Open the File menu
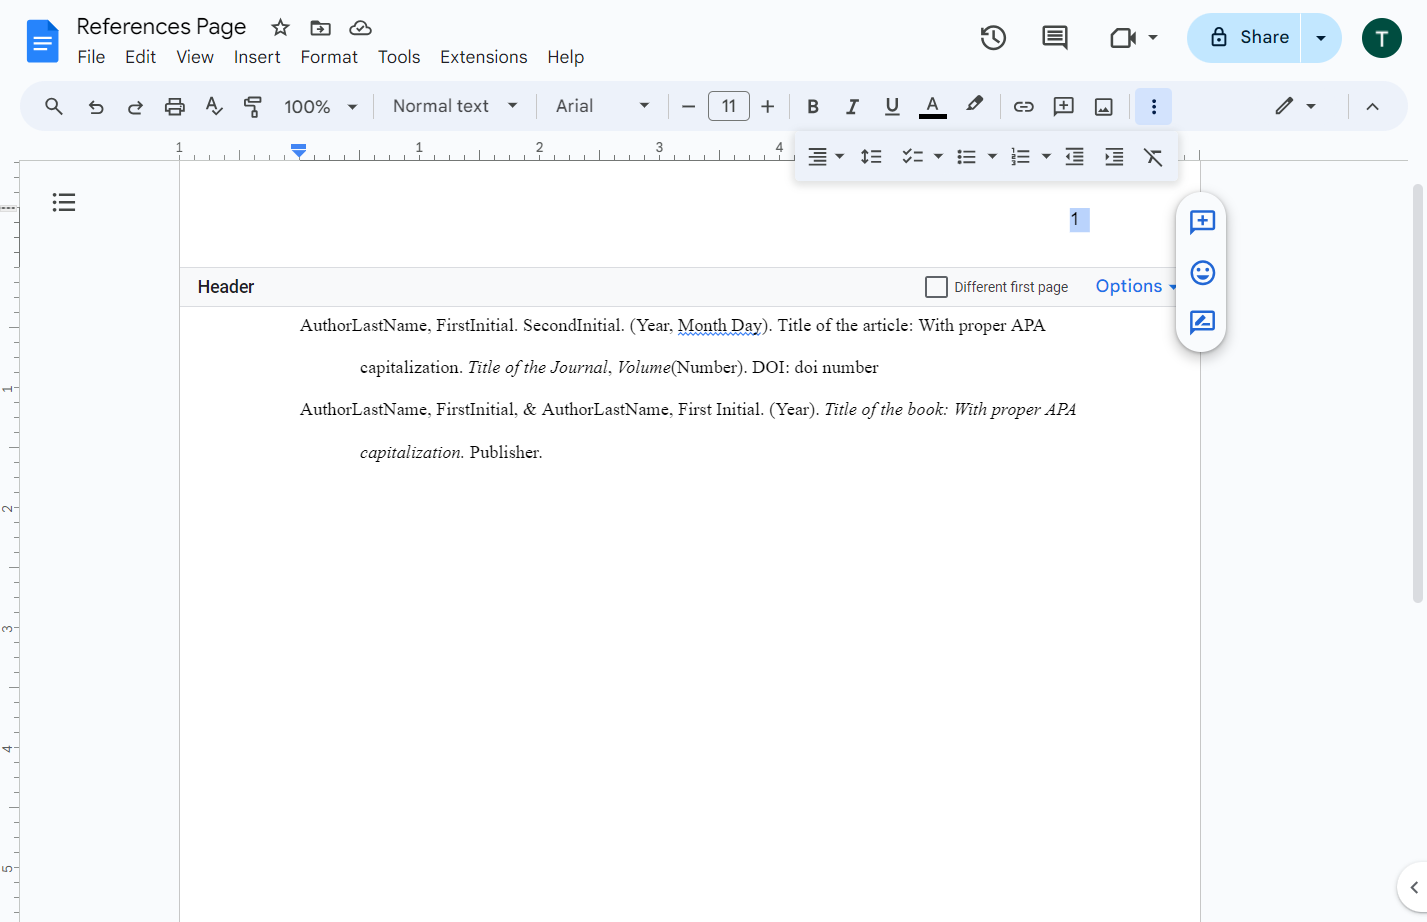 (91, 57)
